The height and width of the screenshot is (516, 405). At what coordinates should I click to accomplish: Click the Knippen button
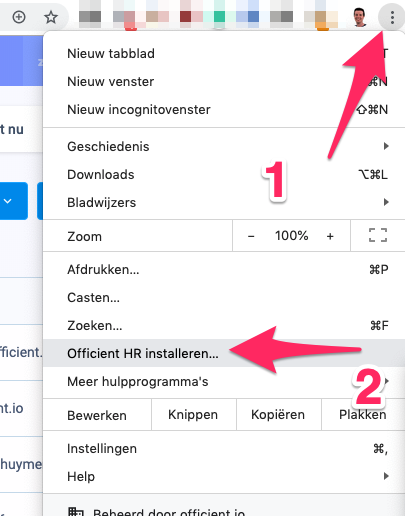coord(194,415)
